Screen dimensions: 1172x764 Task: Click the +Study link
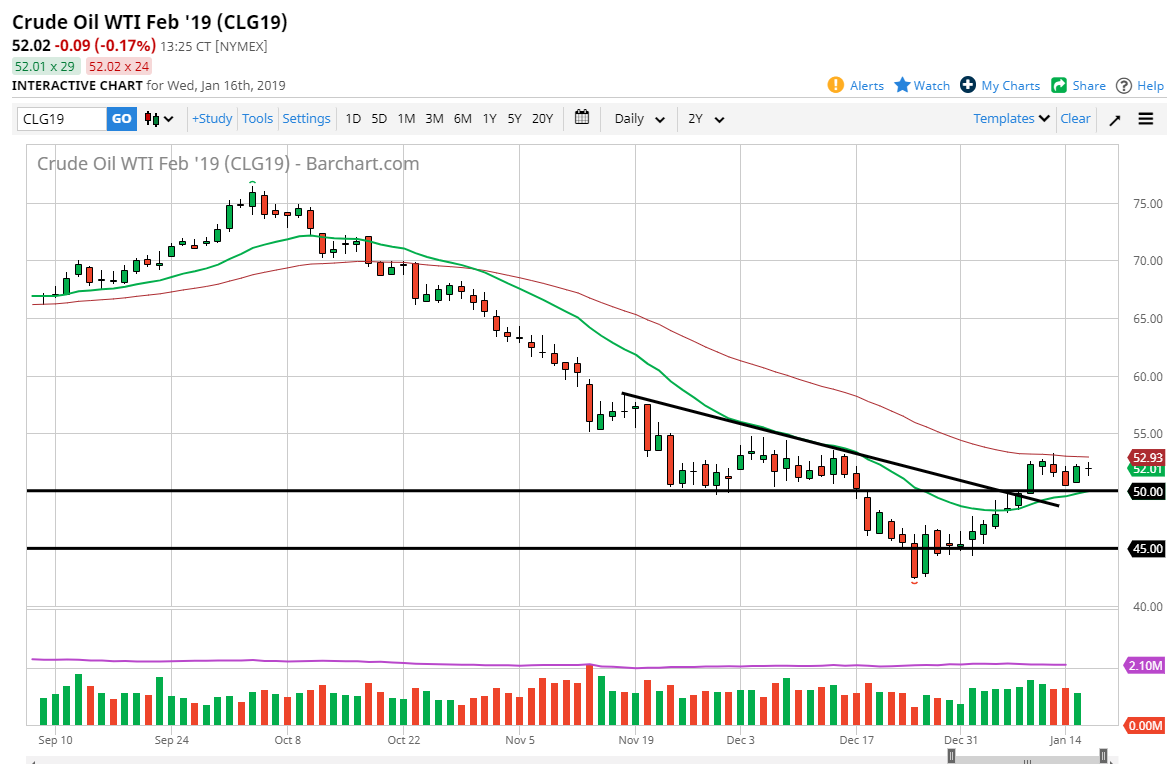tap(212, 118)
